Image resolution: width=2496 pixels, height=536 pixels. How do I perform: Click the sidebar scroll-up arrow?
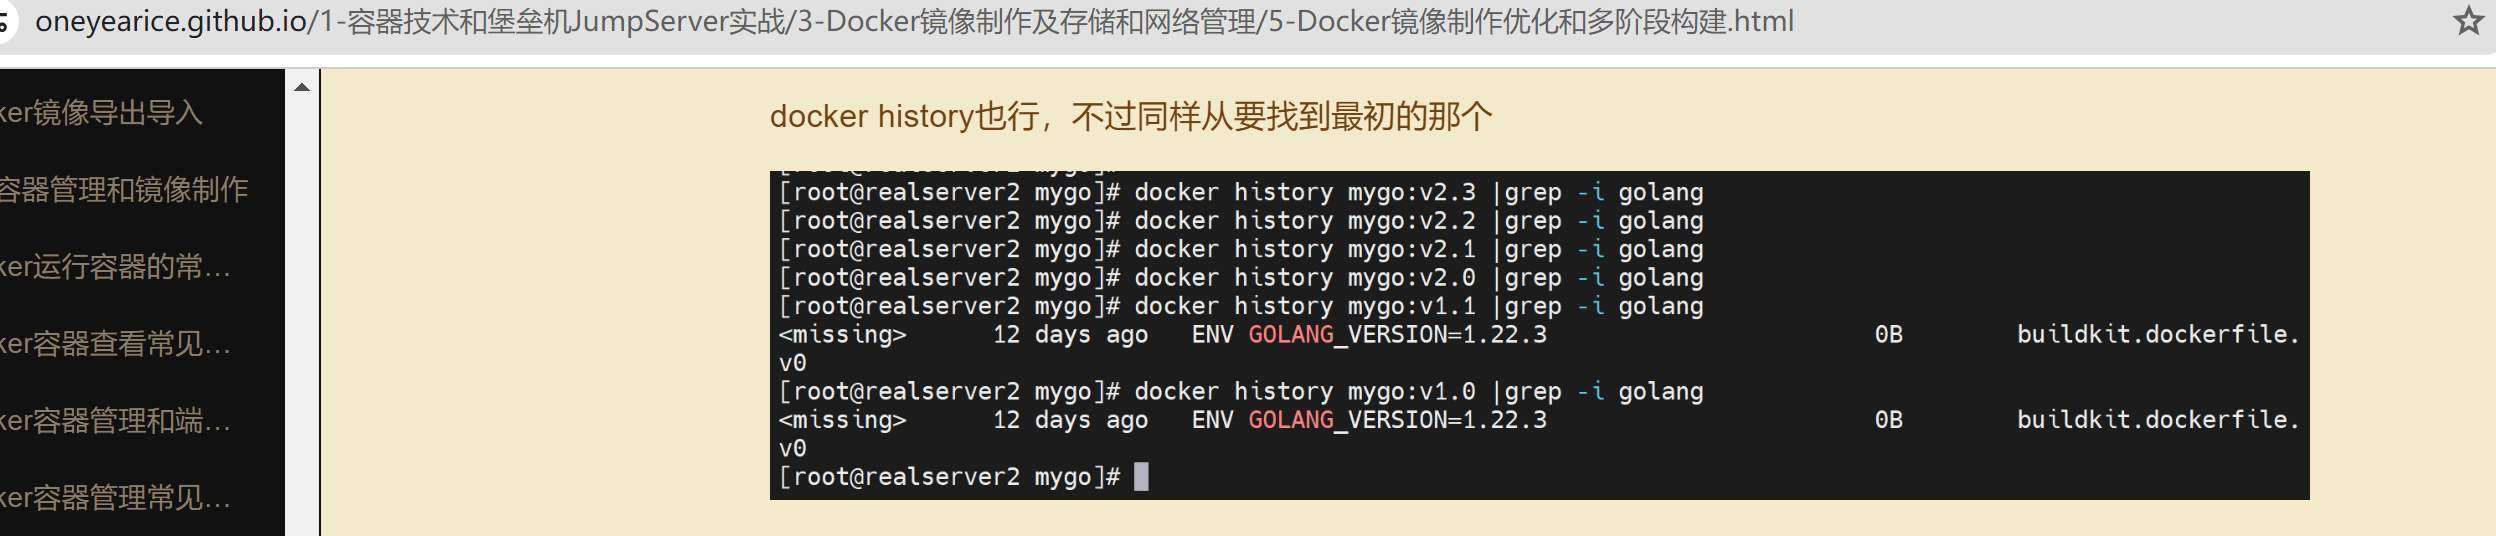302,88
